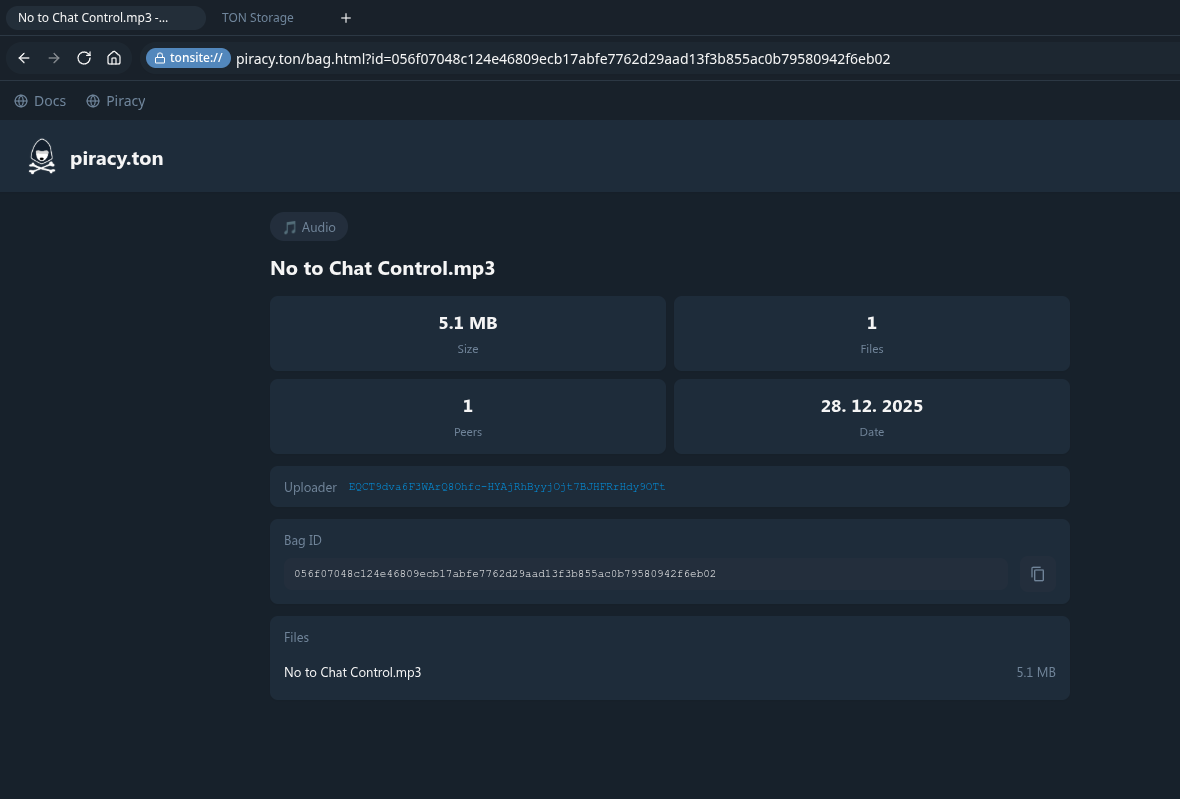Focus the URL address bar
Screen dimensions: 1180x799
[x=600, y=58]
